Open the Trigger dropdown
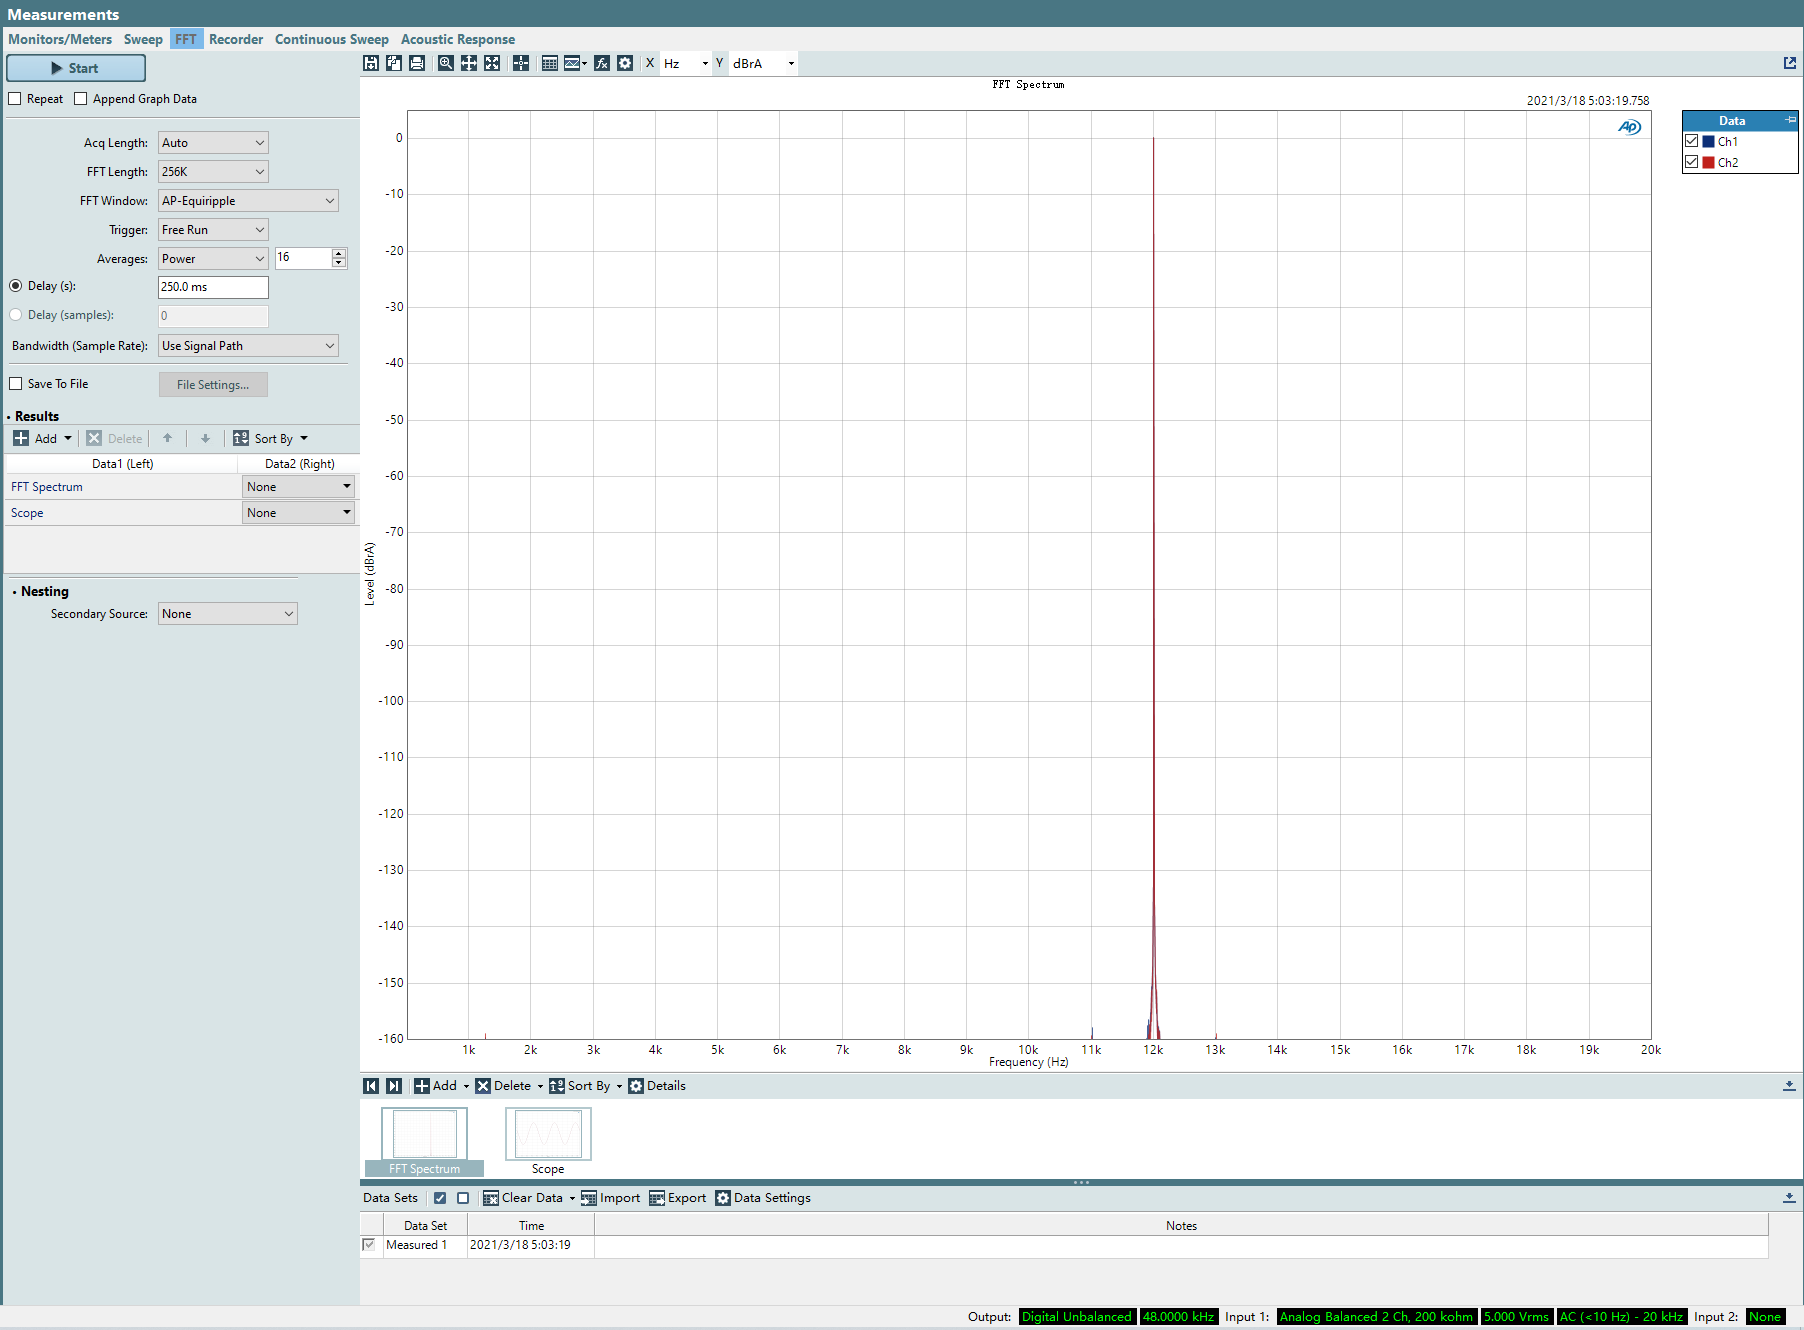Image resolution: width=1804 pixels, height=1330 pixels. pos(213,230)
